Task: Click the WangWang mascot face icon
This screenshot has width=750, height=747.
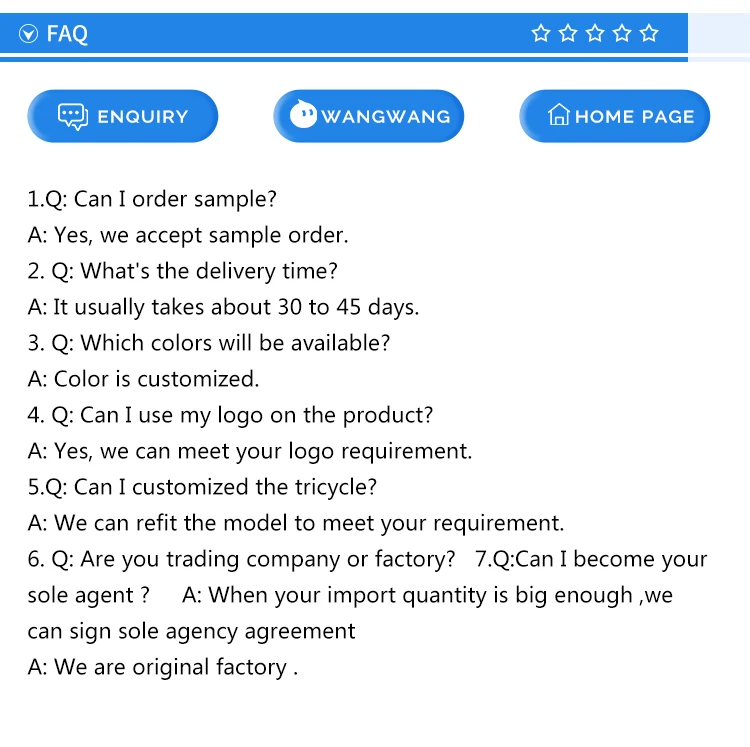Action: pyautogui.click(x=303, y=116)
